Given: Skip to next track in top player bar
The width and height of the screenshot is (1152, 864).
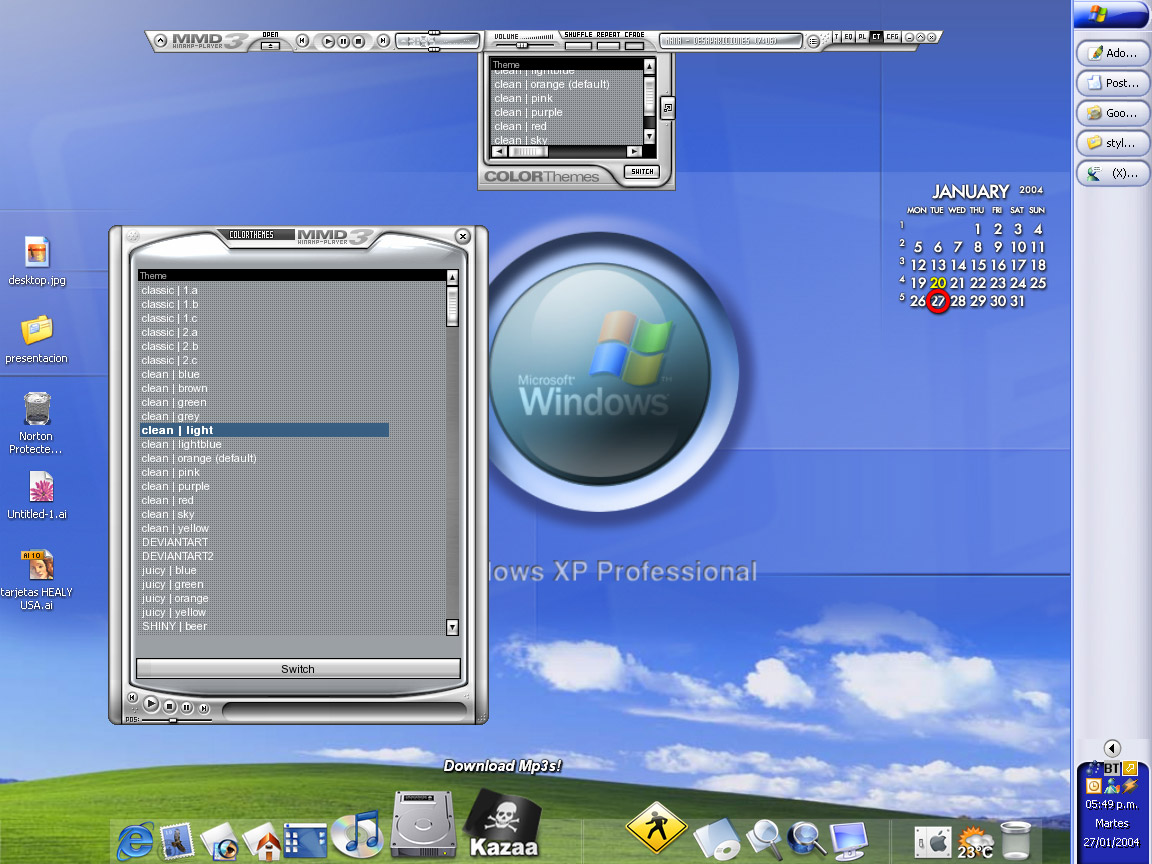Looking at the screenshot, I should click(383, 41).
